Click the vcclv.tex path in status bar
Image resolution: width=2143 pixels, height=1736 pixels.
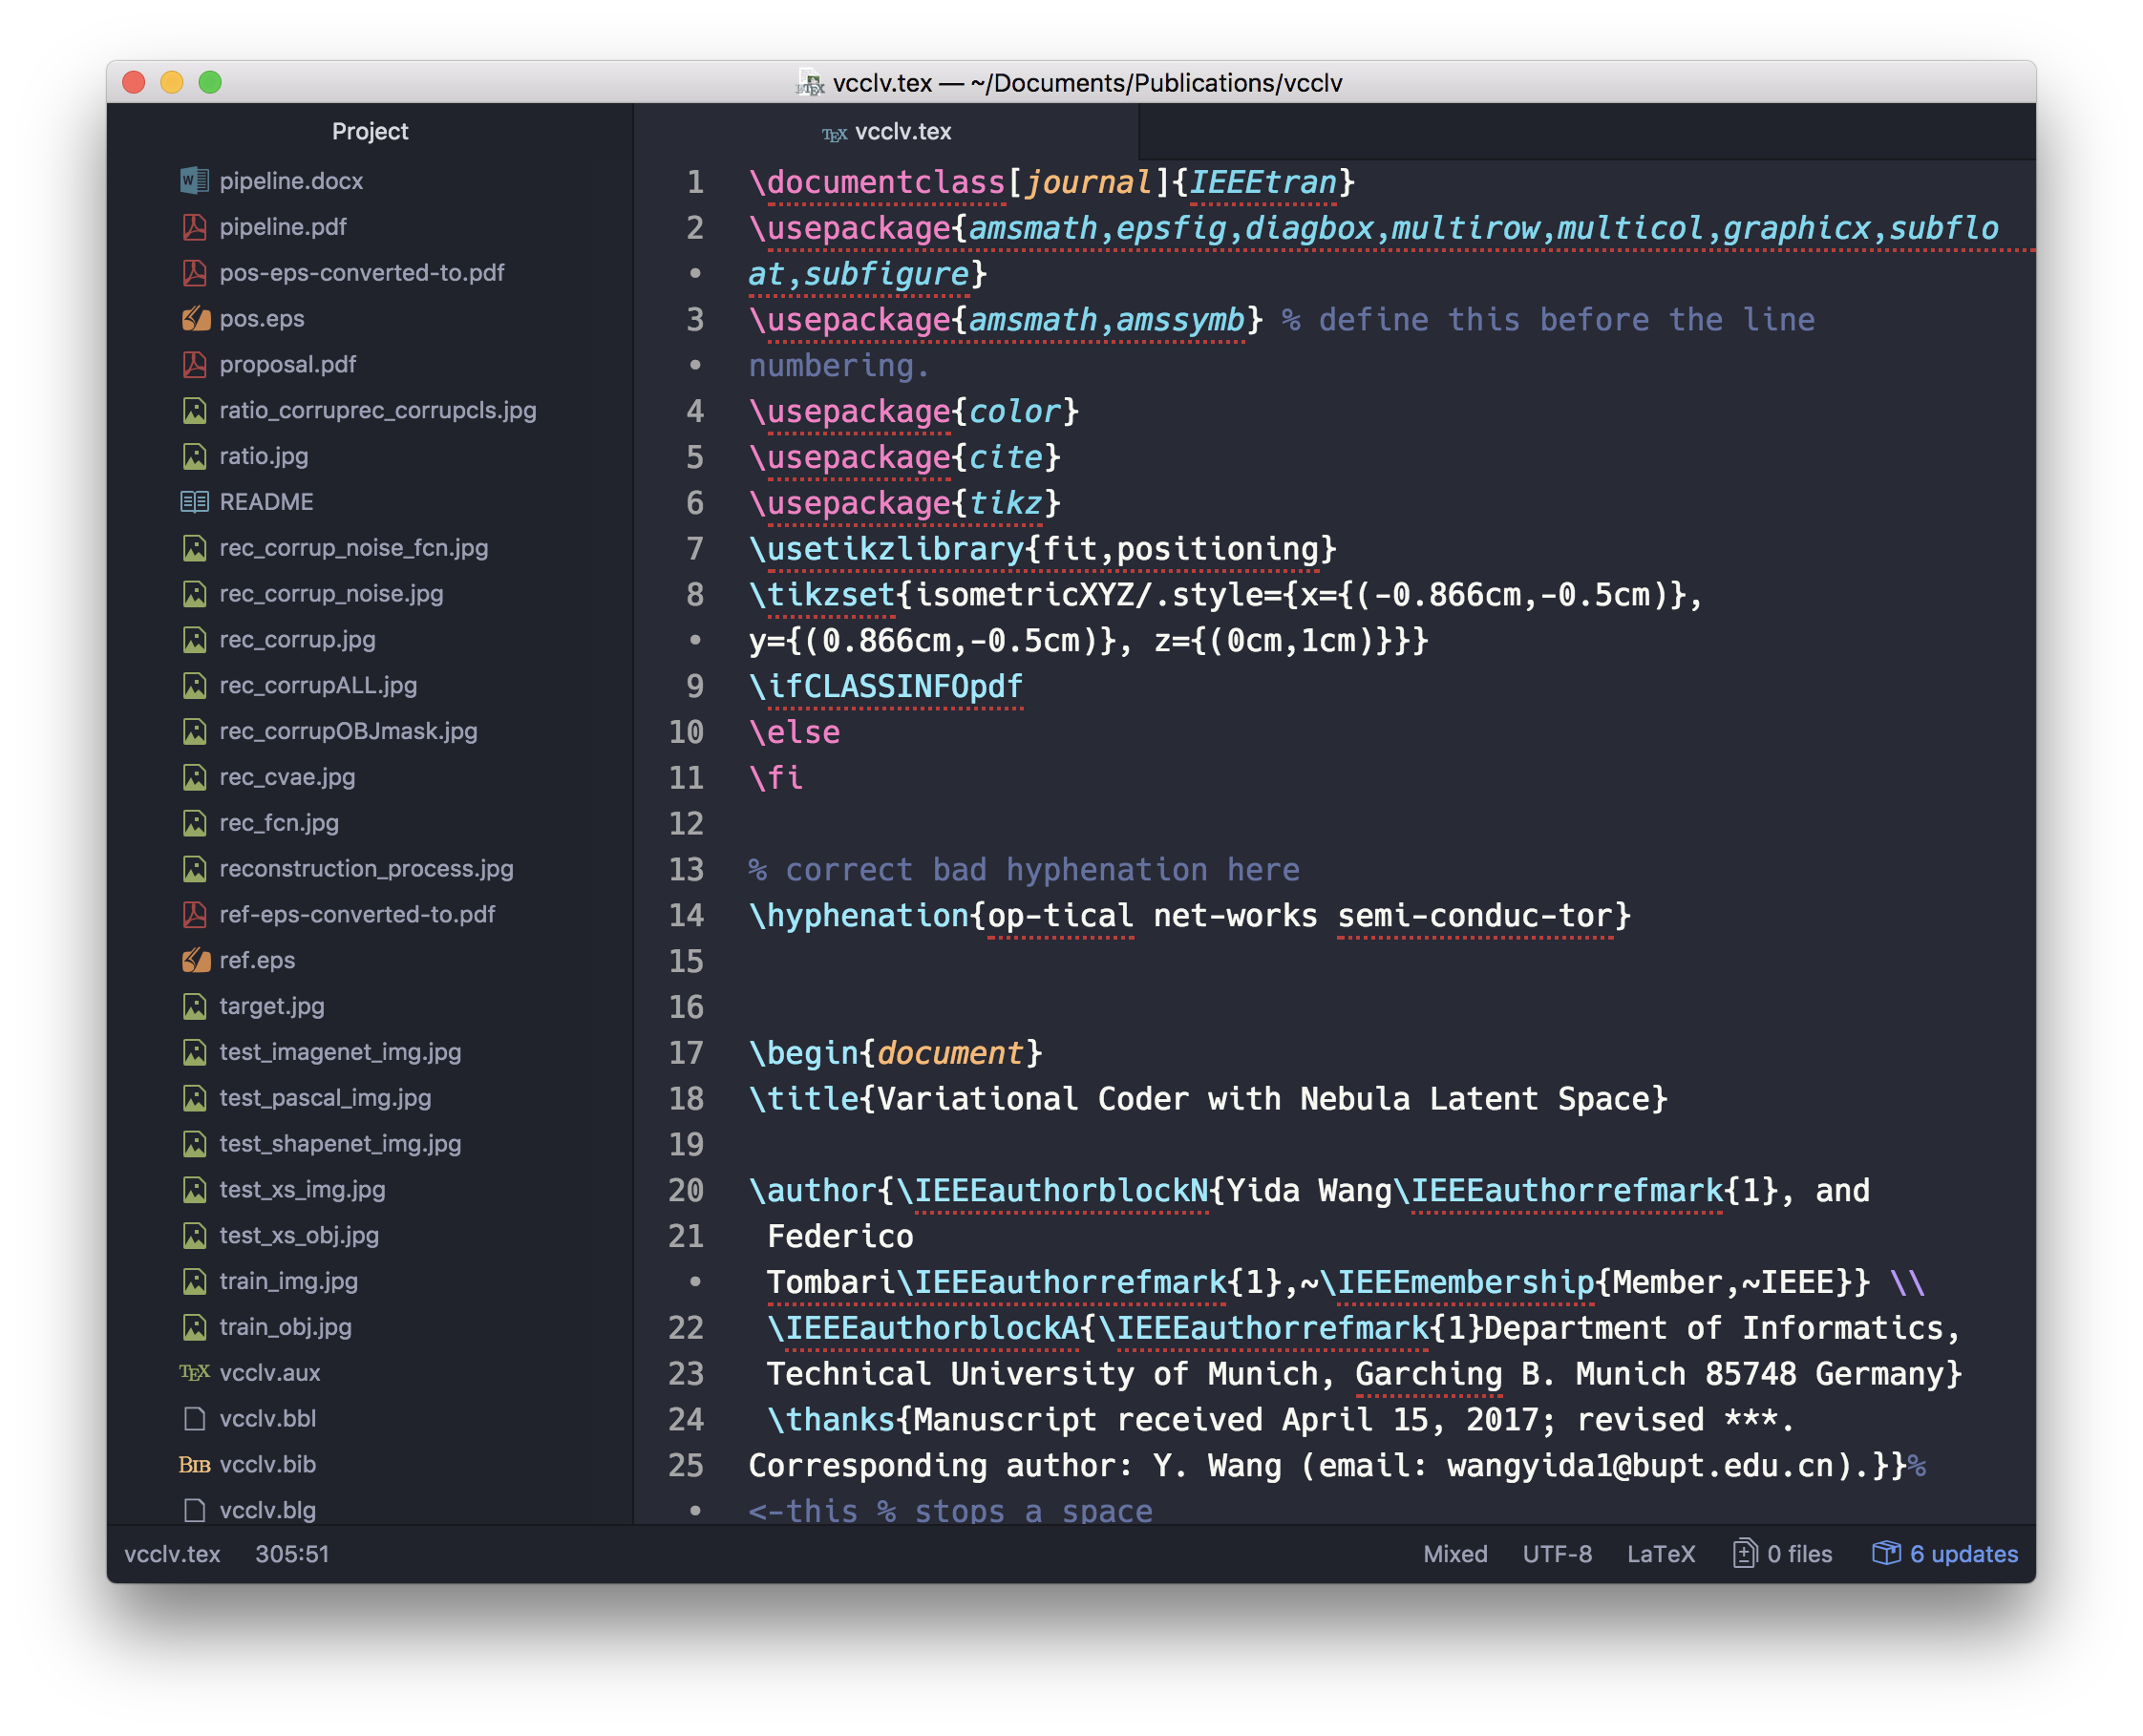coord(172,1554)
